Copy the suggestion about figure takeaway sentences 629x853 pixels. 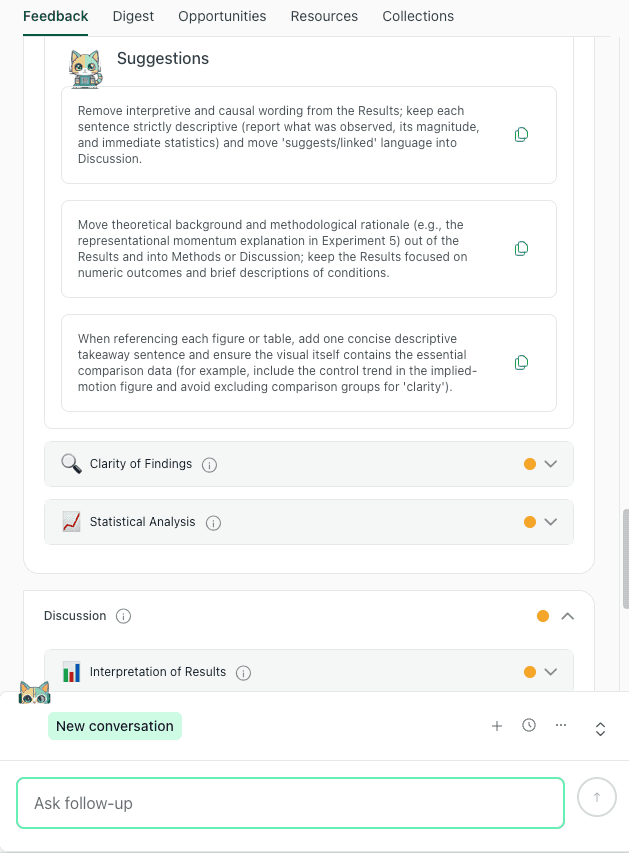point(521,362)
